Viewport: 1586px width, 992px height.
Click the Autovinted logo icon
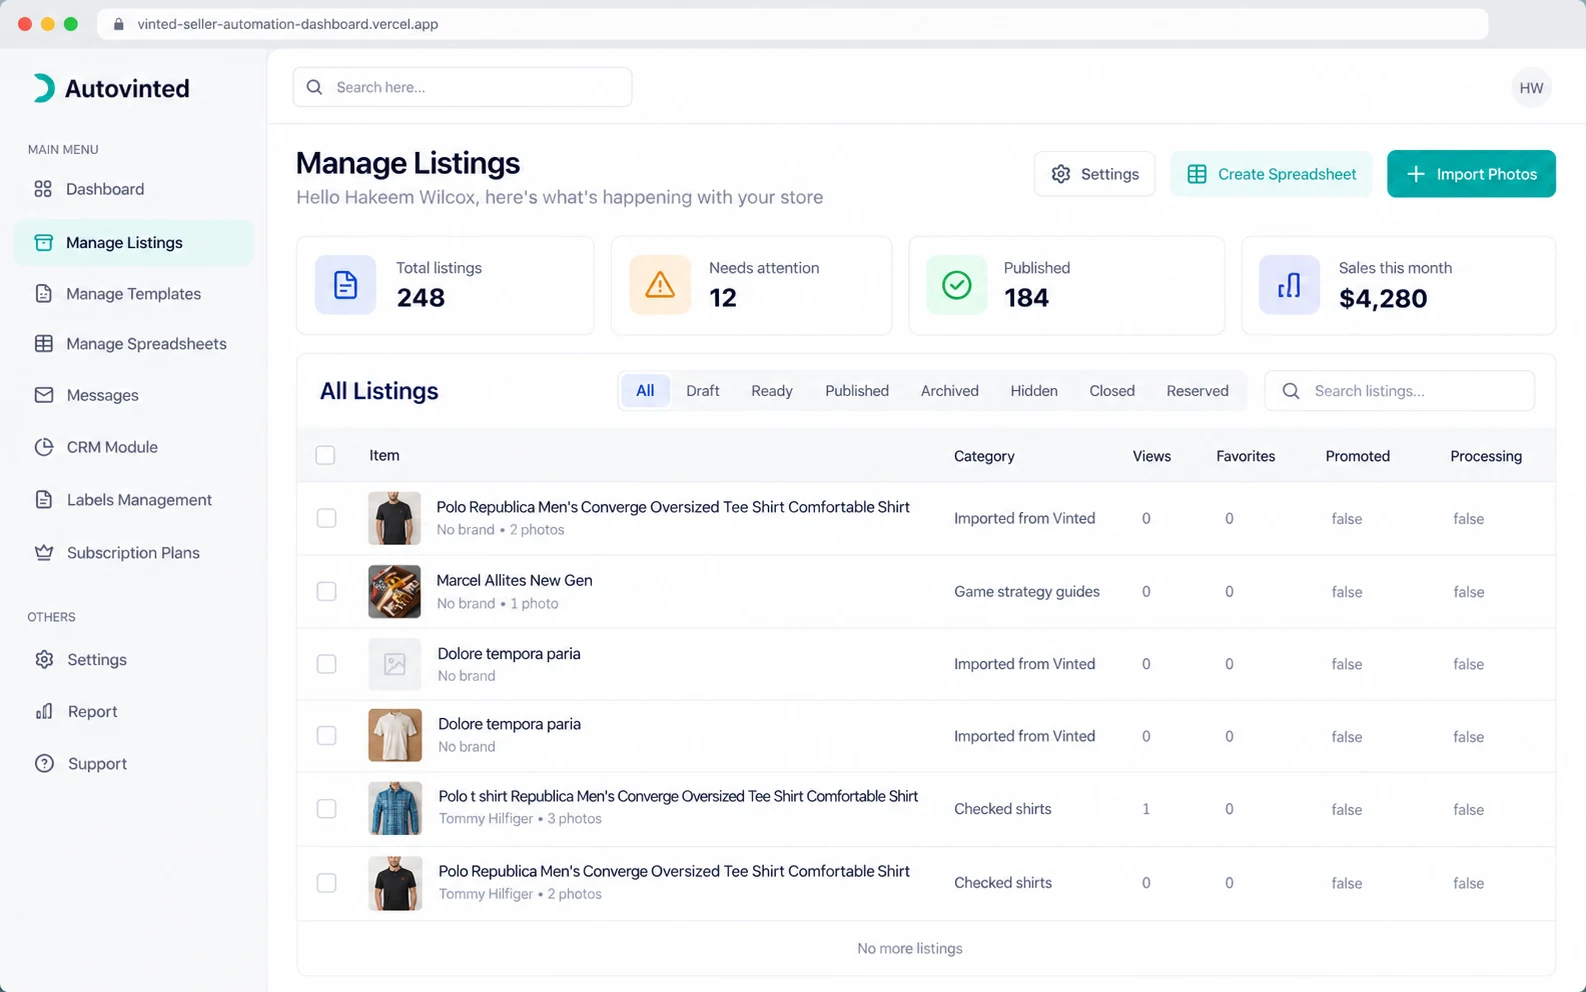(43, 88)
